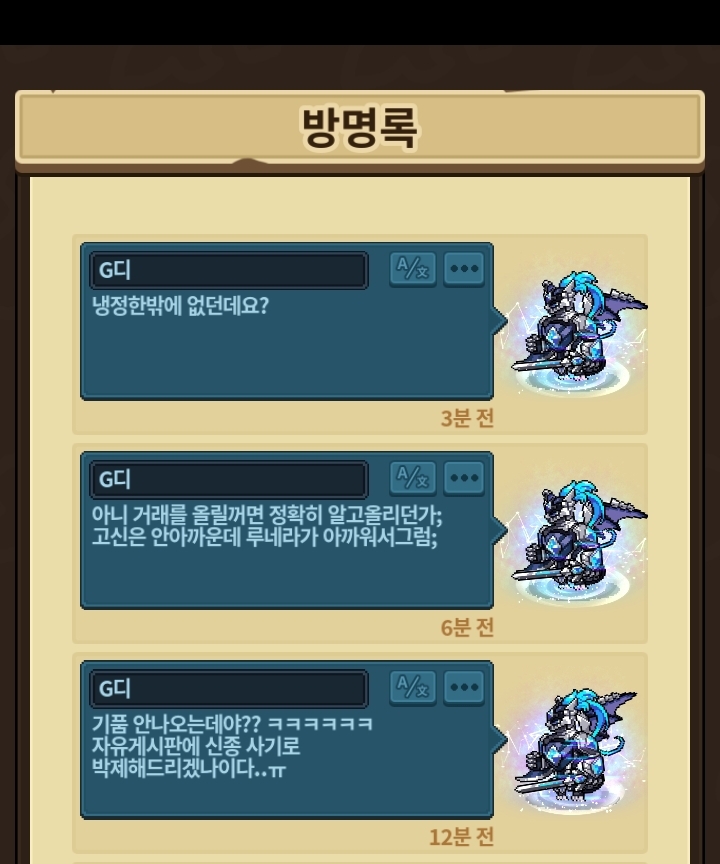Select the G디 name field in the first entry

pos(229,270)
